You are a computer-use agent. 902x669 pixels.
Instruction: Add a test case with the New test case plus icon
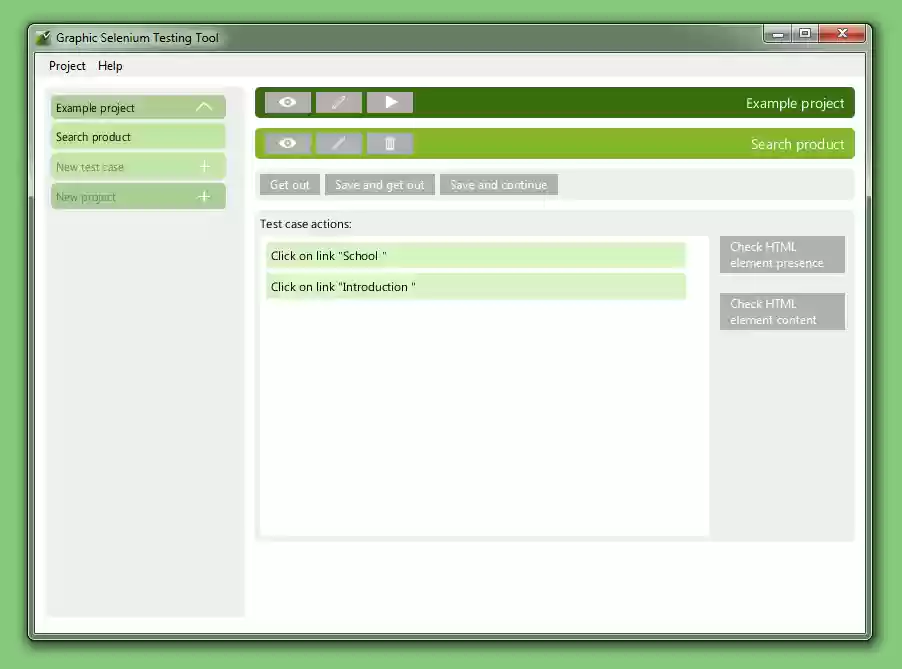point(204,166)
